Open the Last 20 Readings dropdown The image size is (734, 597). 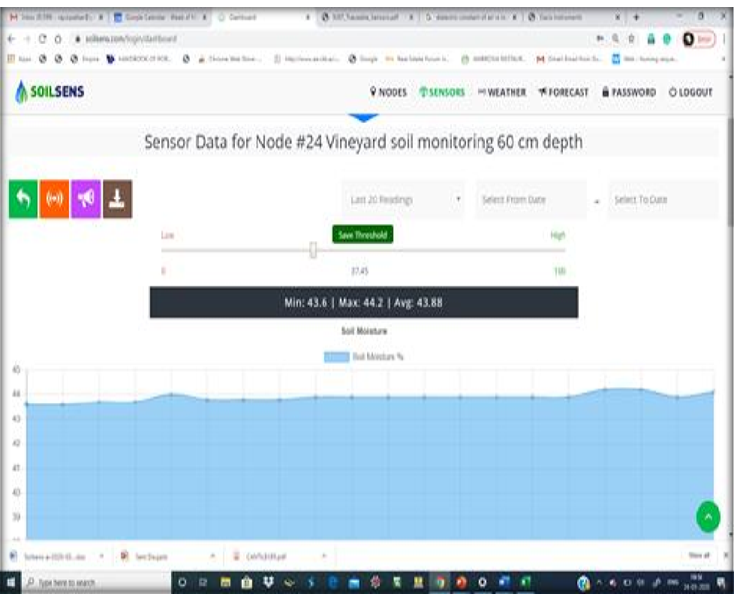pyautogui.click(x=404, y=200)
